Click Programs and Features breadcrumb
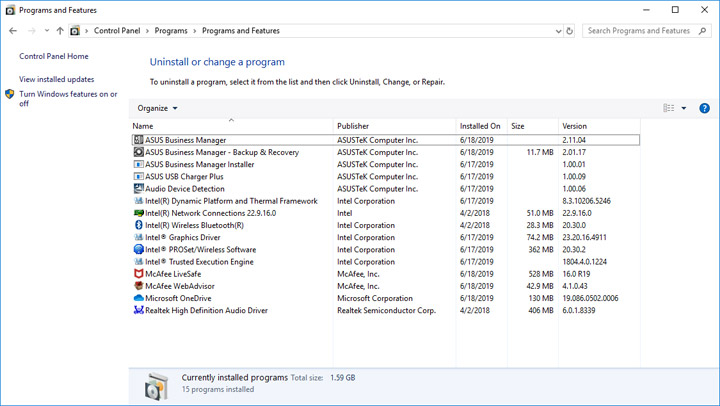The height and width of the screenshot is (406, 720). tap(241, 31)
